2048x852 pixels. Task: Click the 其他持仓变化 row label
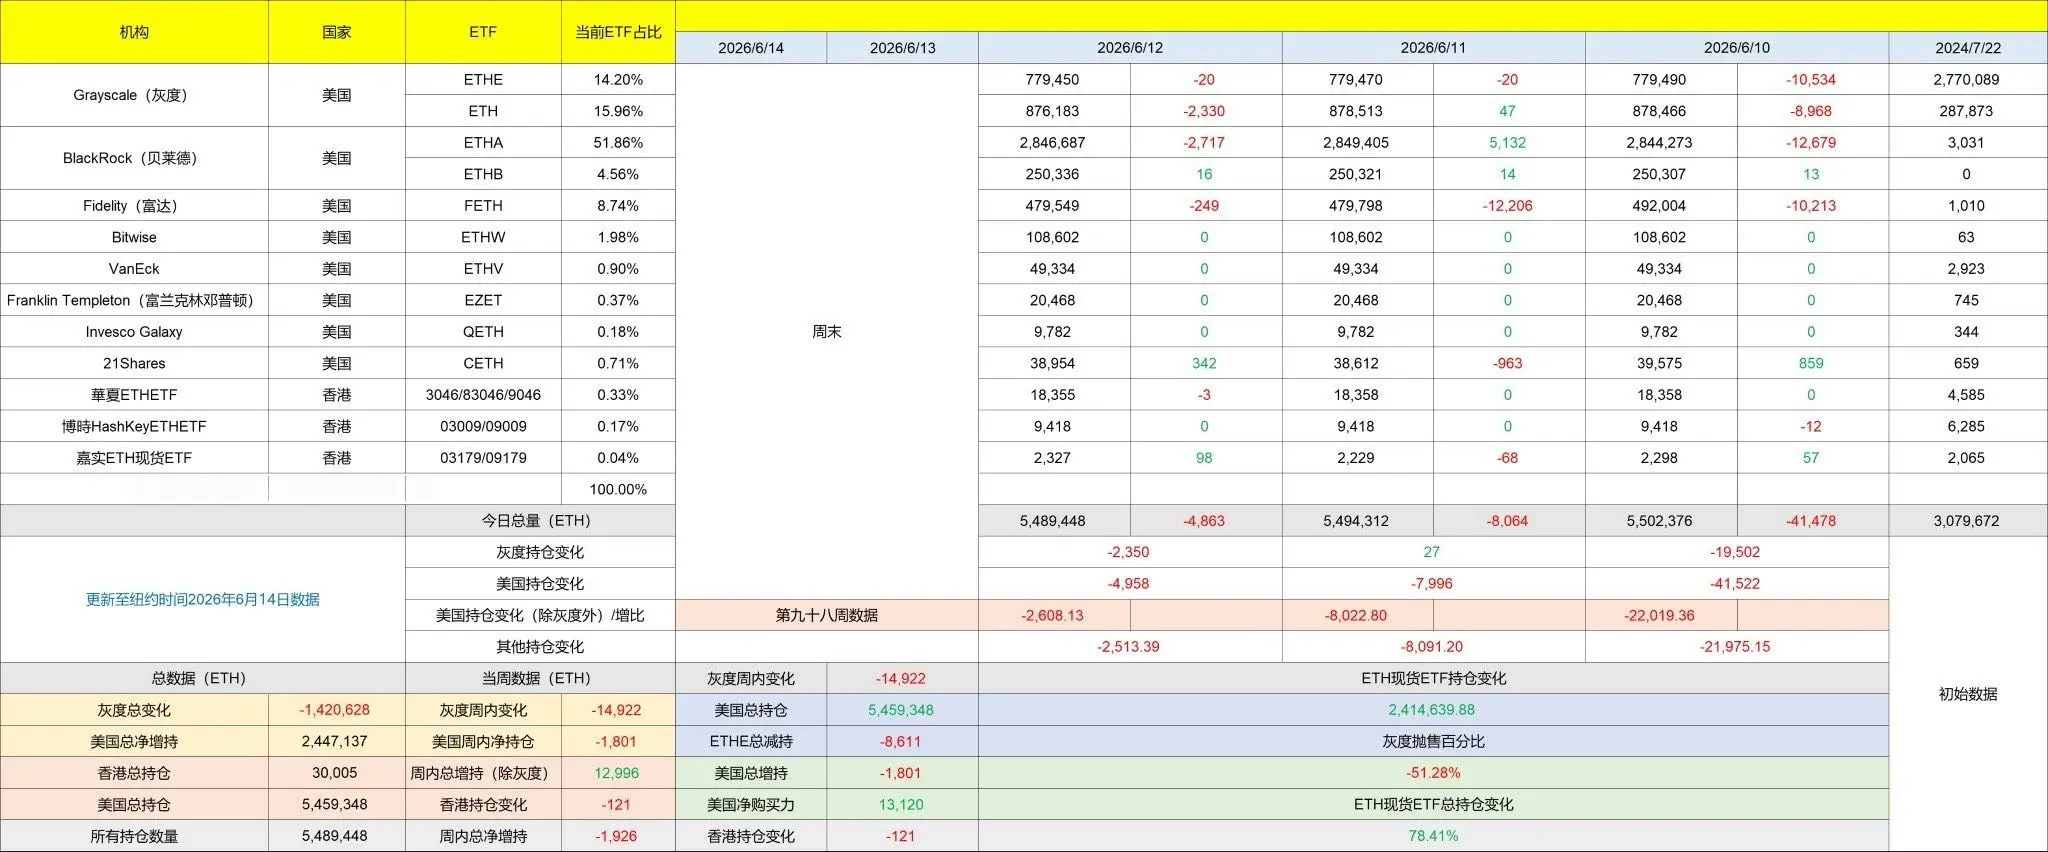tap(540, 647)
